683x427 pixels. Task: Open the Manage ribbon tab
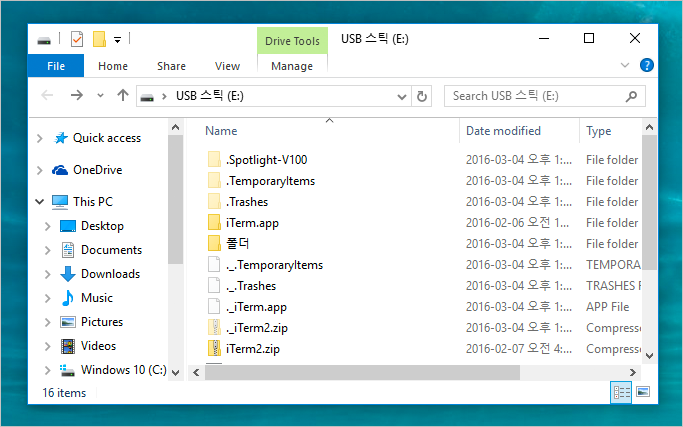(x=292, y=66)
